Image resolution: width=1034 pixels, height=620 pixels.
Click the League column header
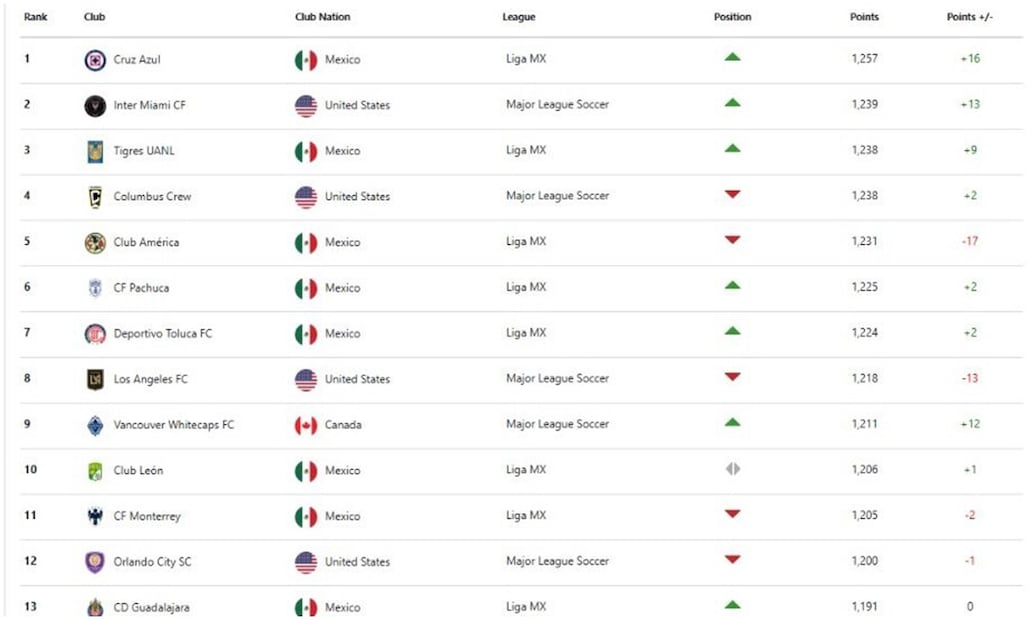pos(518,17)
